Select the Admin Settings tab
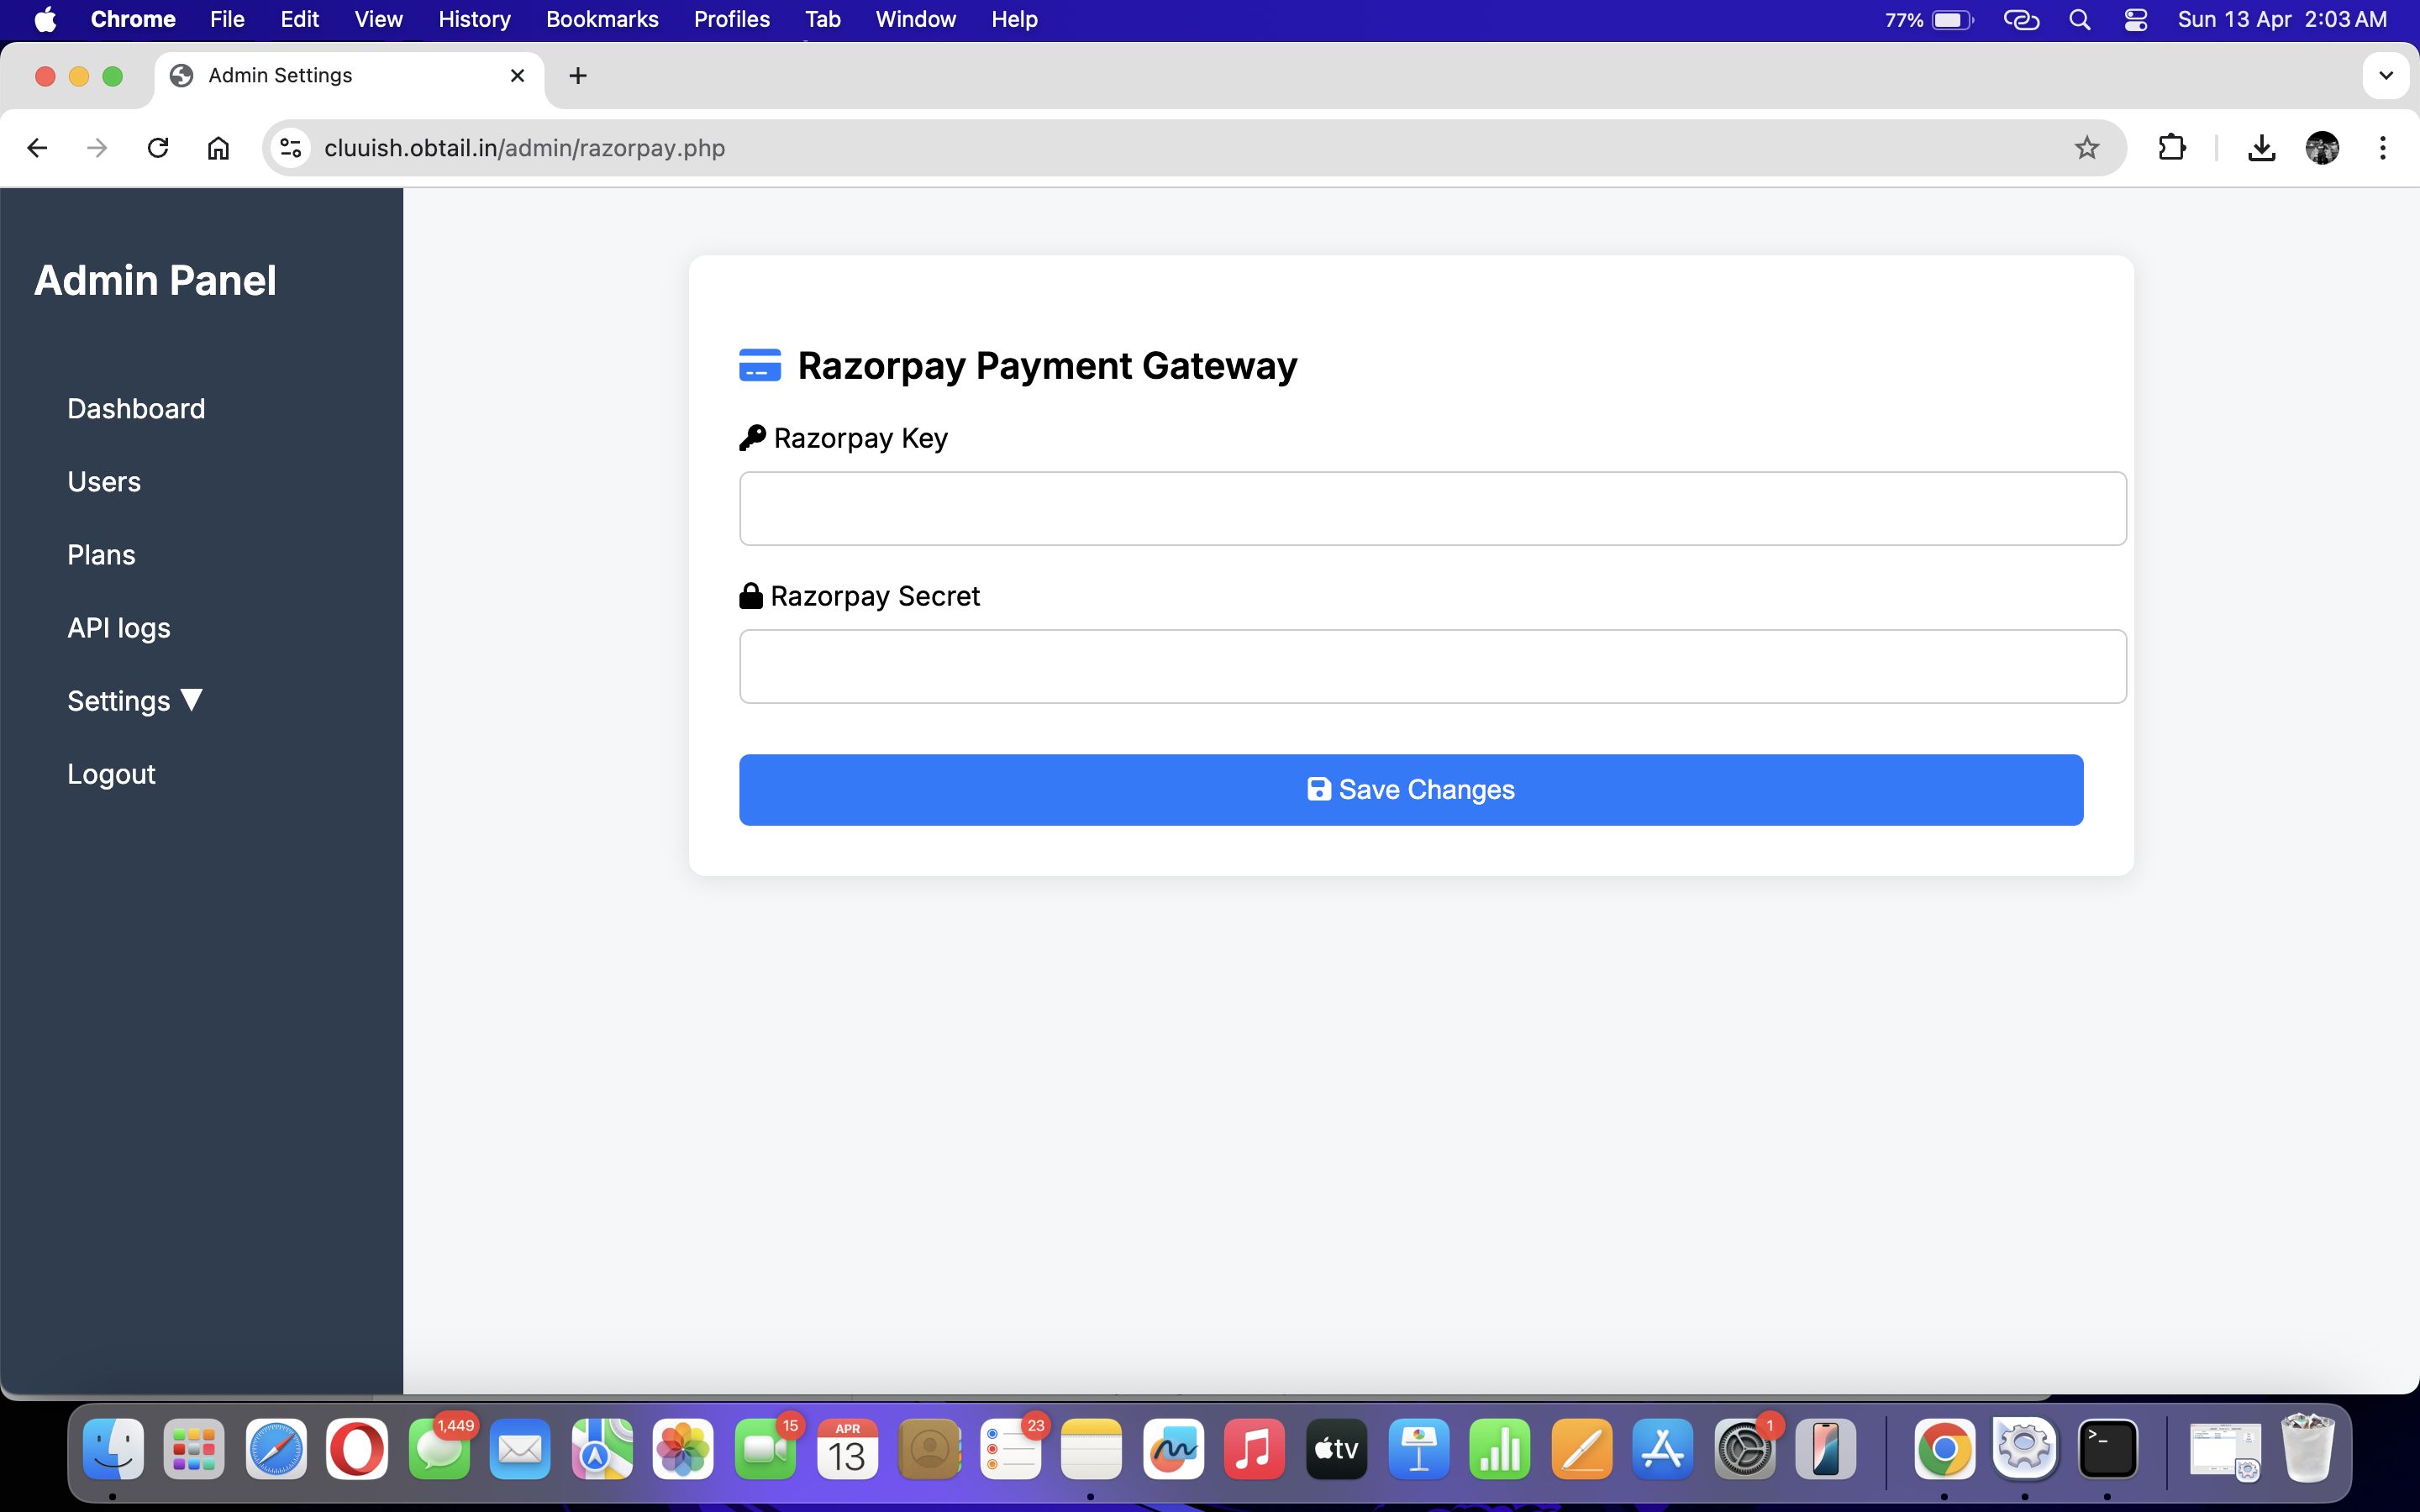2420x1512 pixels. pos(350,76)
